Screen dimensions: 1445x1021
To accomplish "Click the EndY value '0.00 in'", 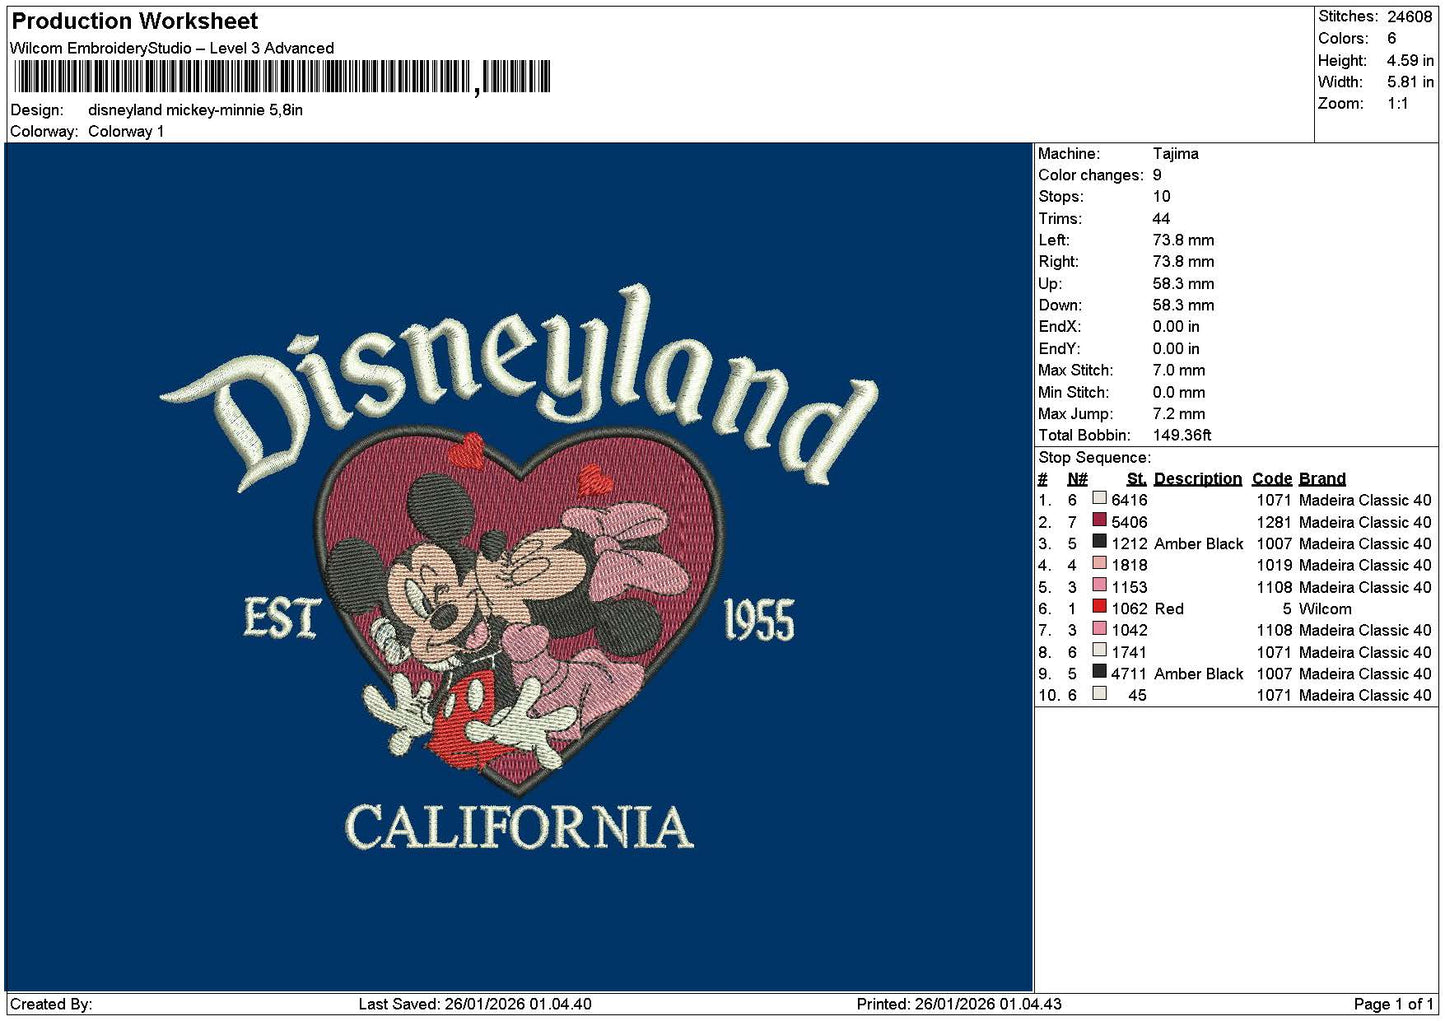I will 1176,348.
